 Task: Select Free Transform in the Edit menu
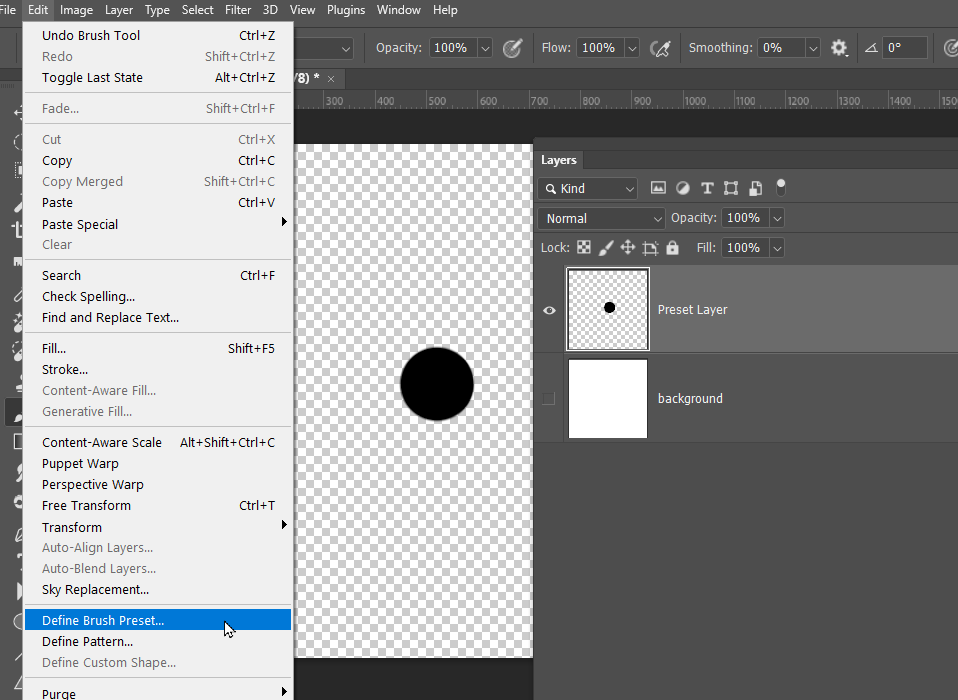pos(86,505)
